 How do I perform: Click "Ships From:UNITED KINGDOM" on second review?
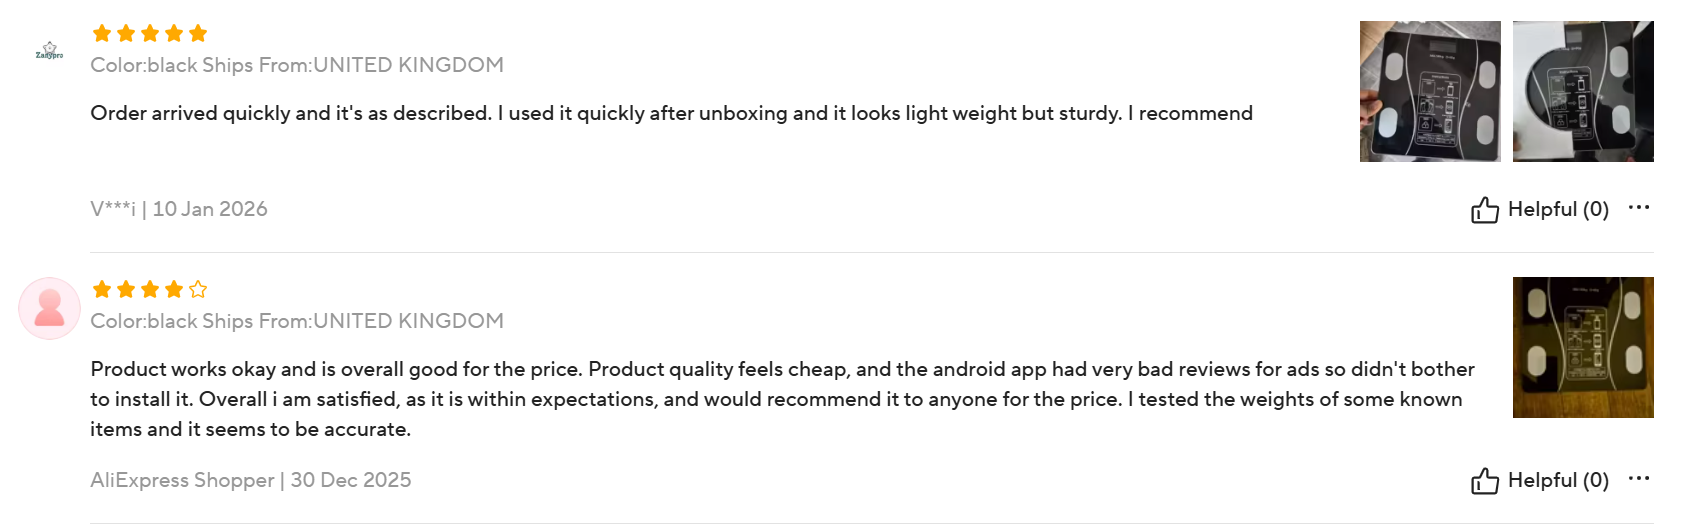tap(381, 321)
